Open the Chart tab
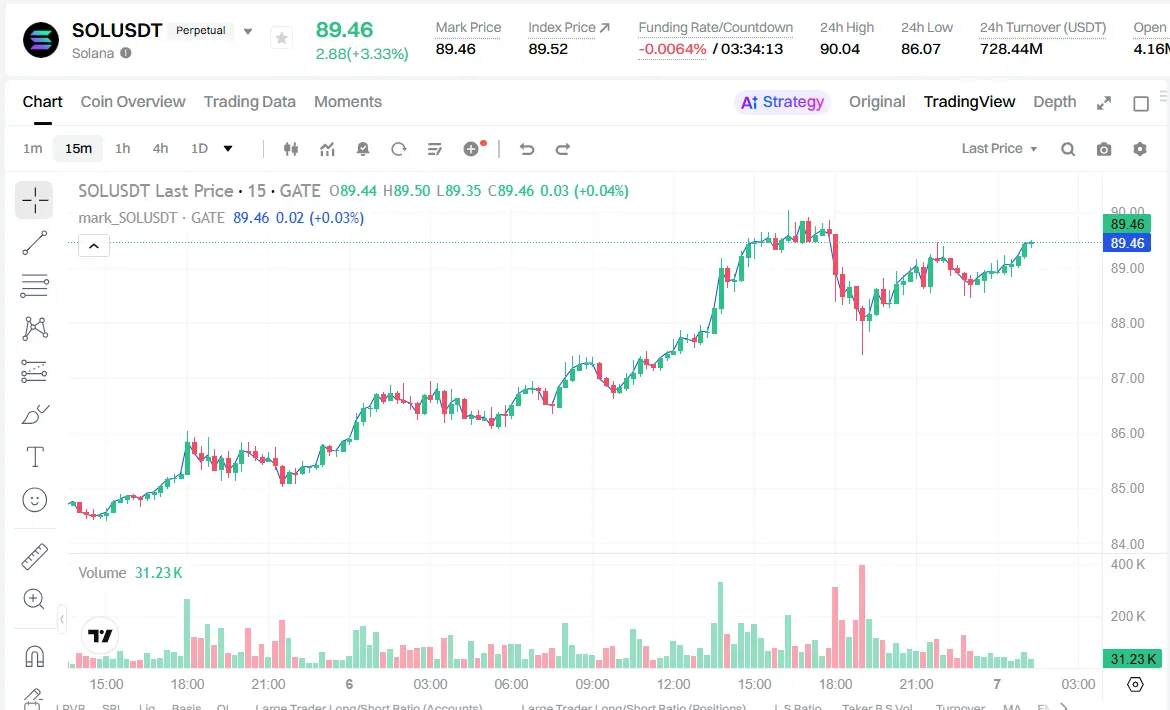 (43, 102)
